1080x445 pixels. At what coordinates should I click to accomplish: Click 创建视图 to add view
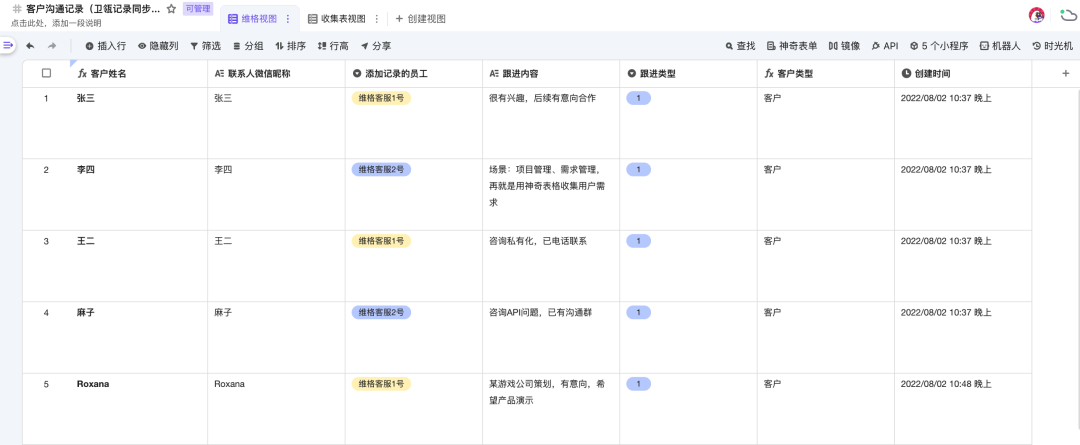coord(420,19)
